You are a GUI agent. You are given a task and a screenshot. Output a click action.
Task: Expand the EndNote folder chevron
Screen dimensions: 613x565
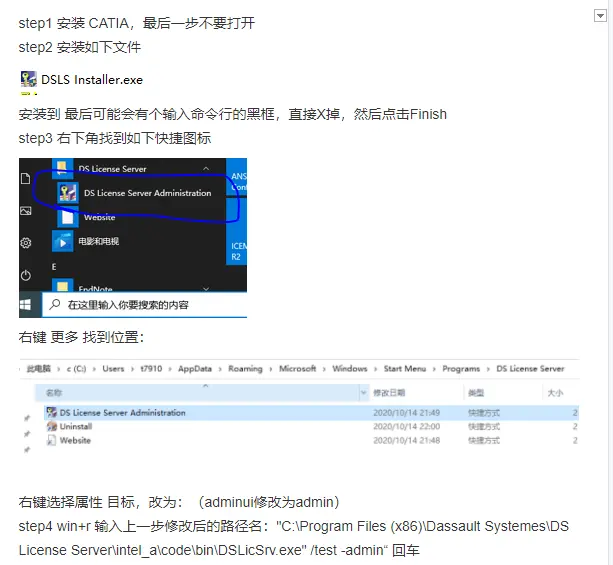click(x=206, y=289)
